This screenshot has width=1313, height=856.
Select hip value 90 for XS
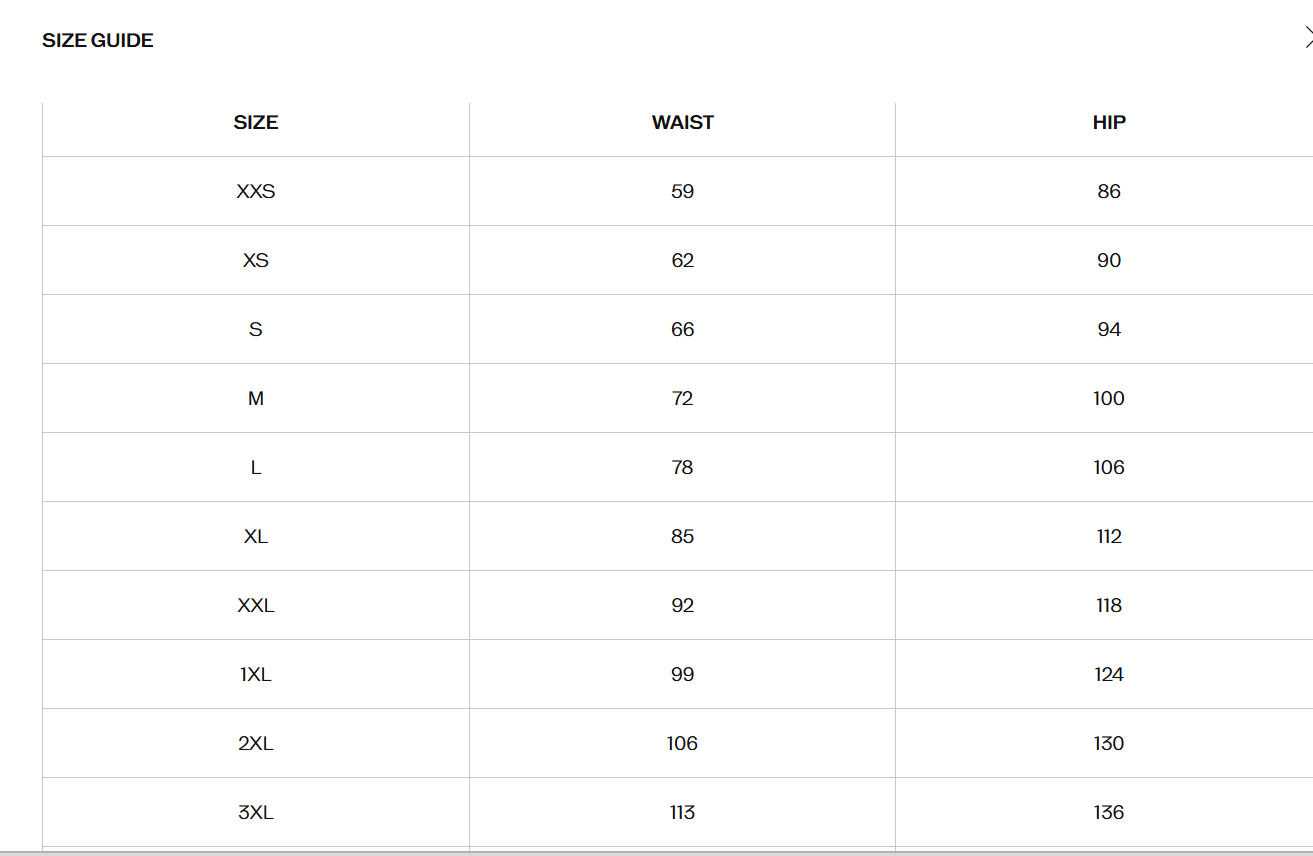pos(1109,261)
